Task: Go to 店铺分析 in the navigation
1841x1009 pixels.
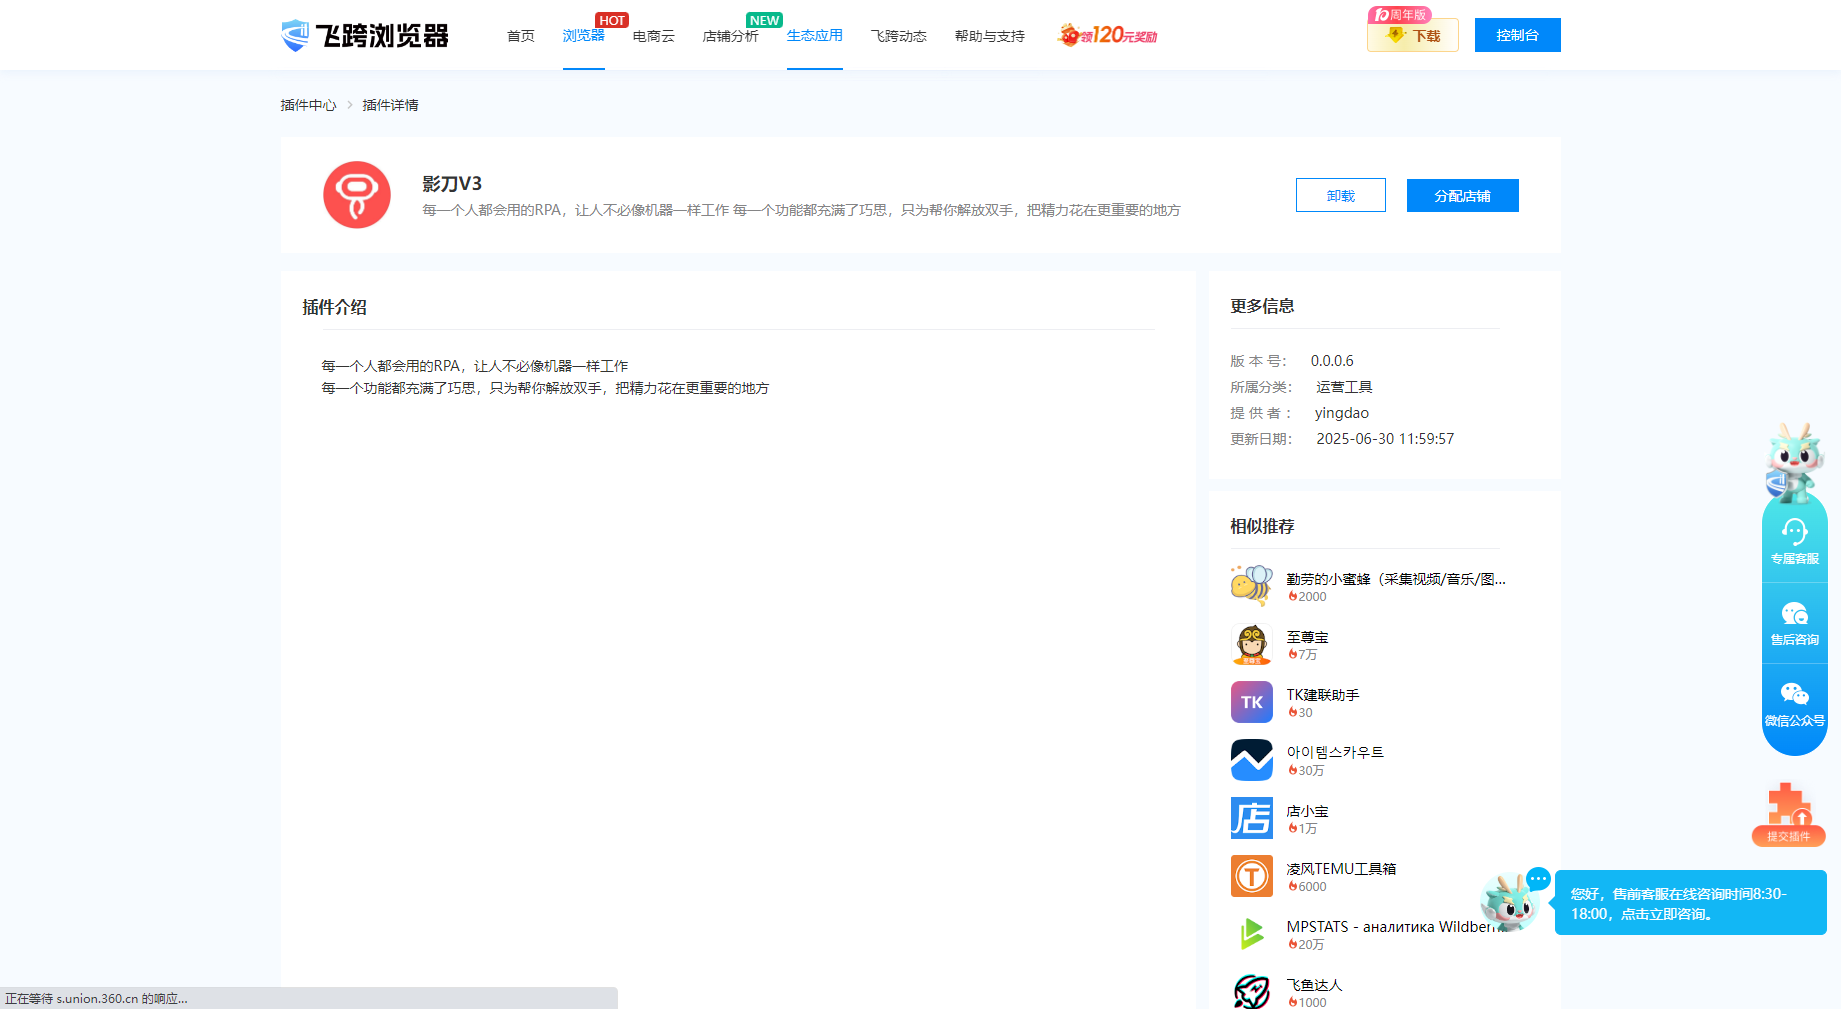Action: pyautogui.click(x=730, y=37)
